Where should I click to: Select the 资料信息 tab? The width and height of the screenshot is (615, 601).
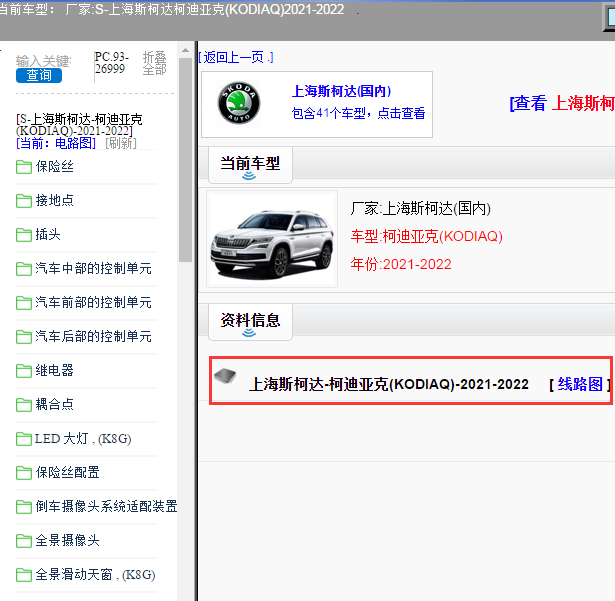click(x=250, y=321)
